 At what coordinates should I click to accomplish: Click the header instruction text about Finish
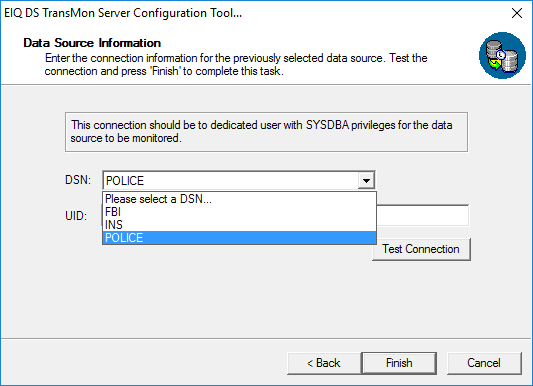(236, 65)
